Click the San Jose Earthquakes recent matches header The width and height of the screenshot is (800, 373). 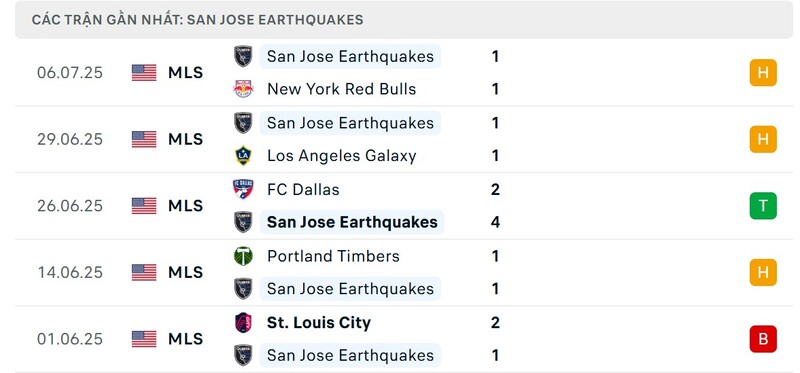tap(197, 20)
